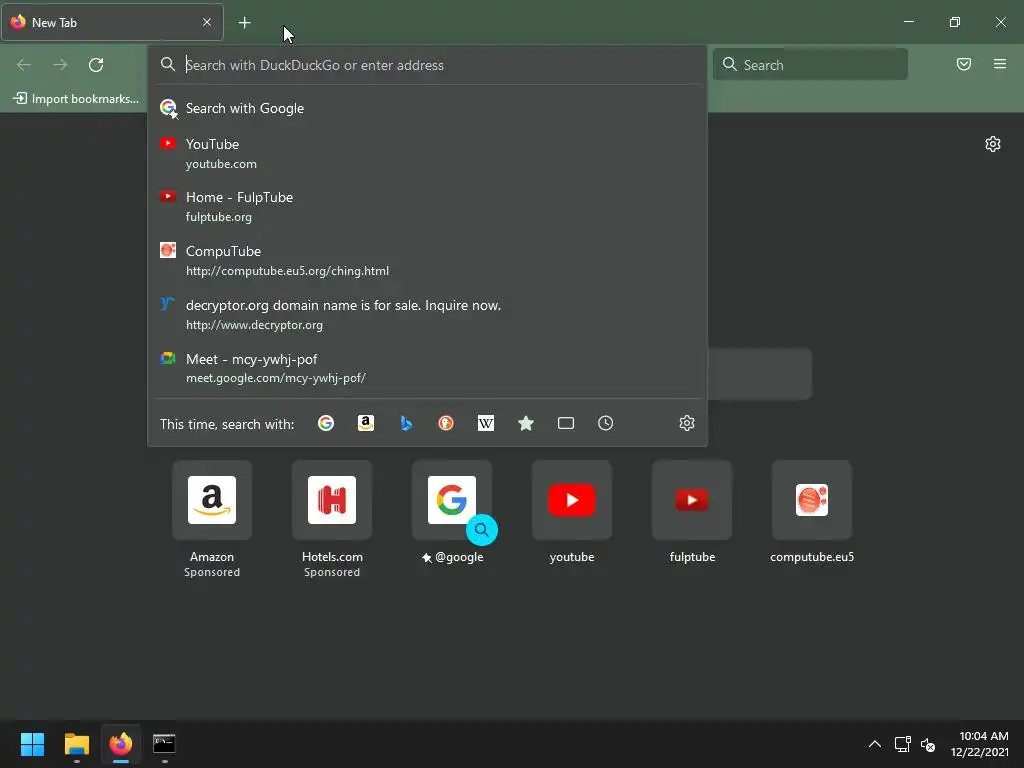Go back to the previous page
1024x768 pixels.
click(24, 65)
